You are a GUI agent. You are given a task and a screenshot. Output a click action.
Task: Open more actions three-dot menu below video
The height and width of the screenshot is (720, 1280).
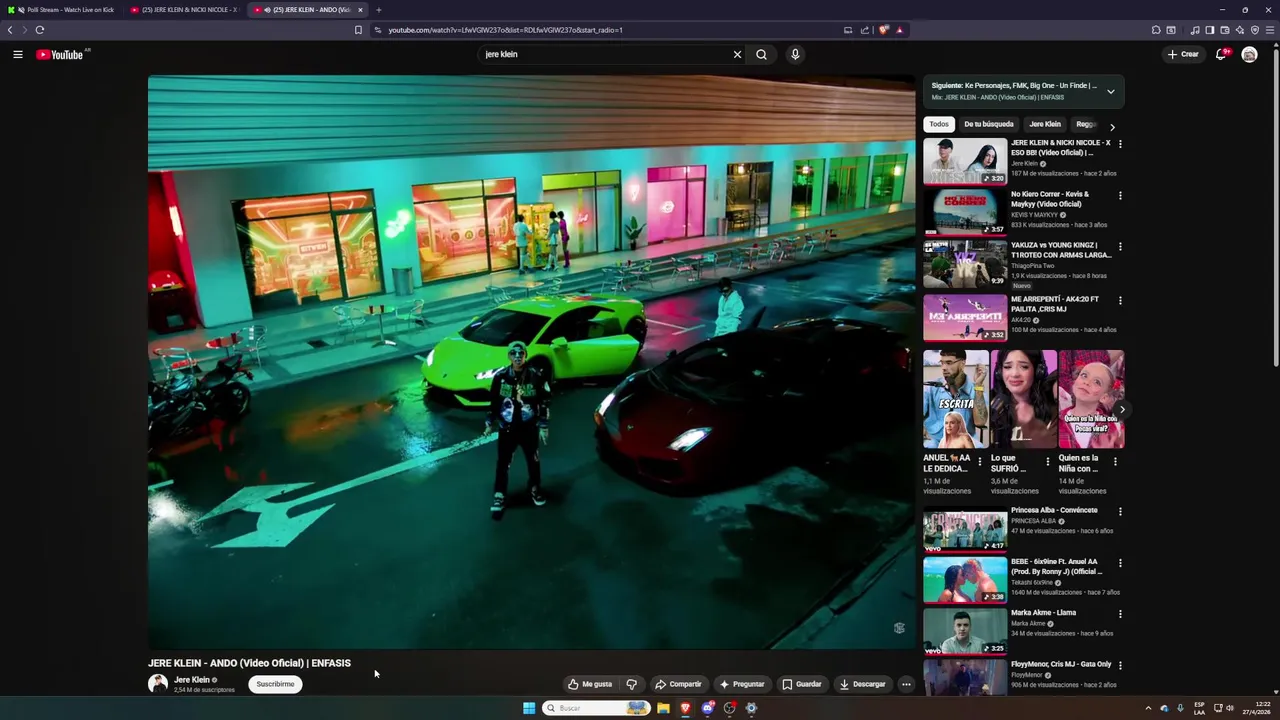tap(906, 684)
